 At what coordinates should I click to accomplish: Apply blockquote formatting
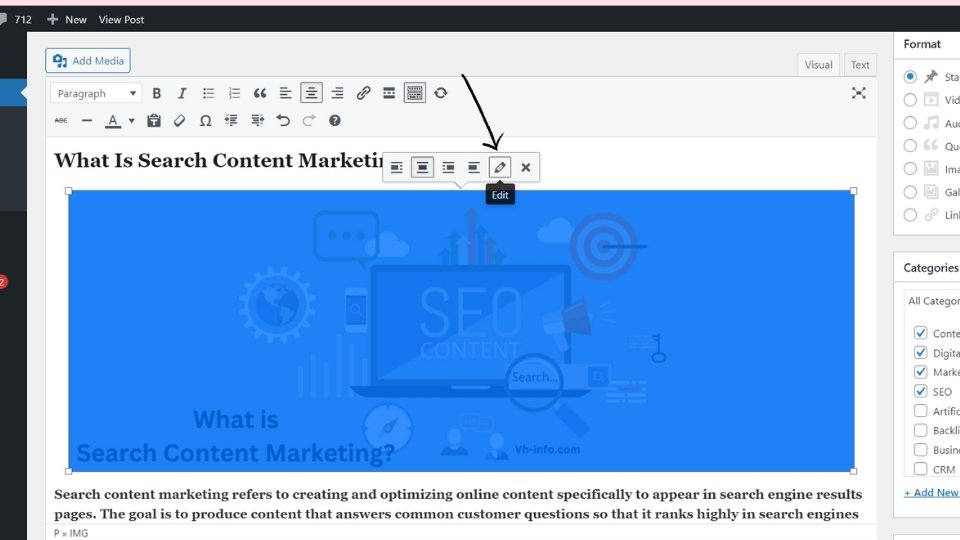pos(260,93)
